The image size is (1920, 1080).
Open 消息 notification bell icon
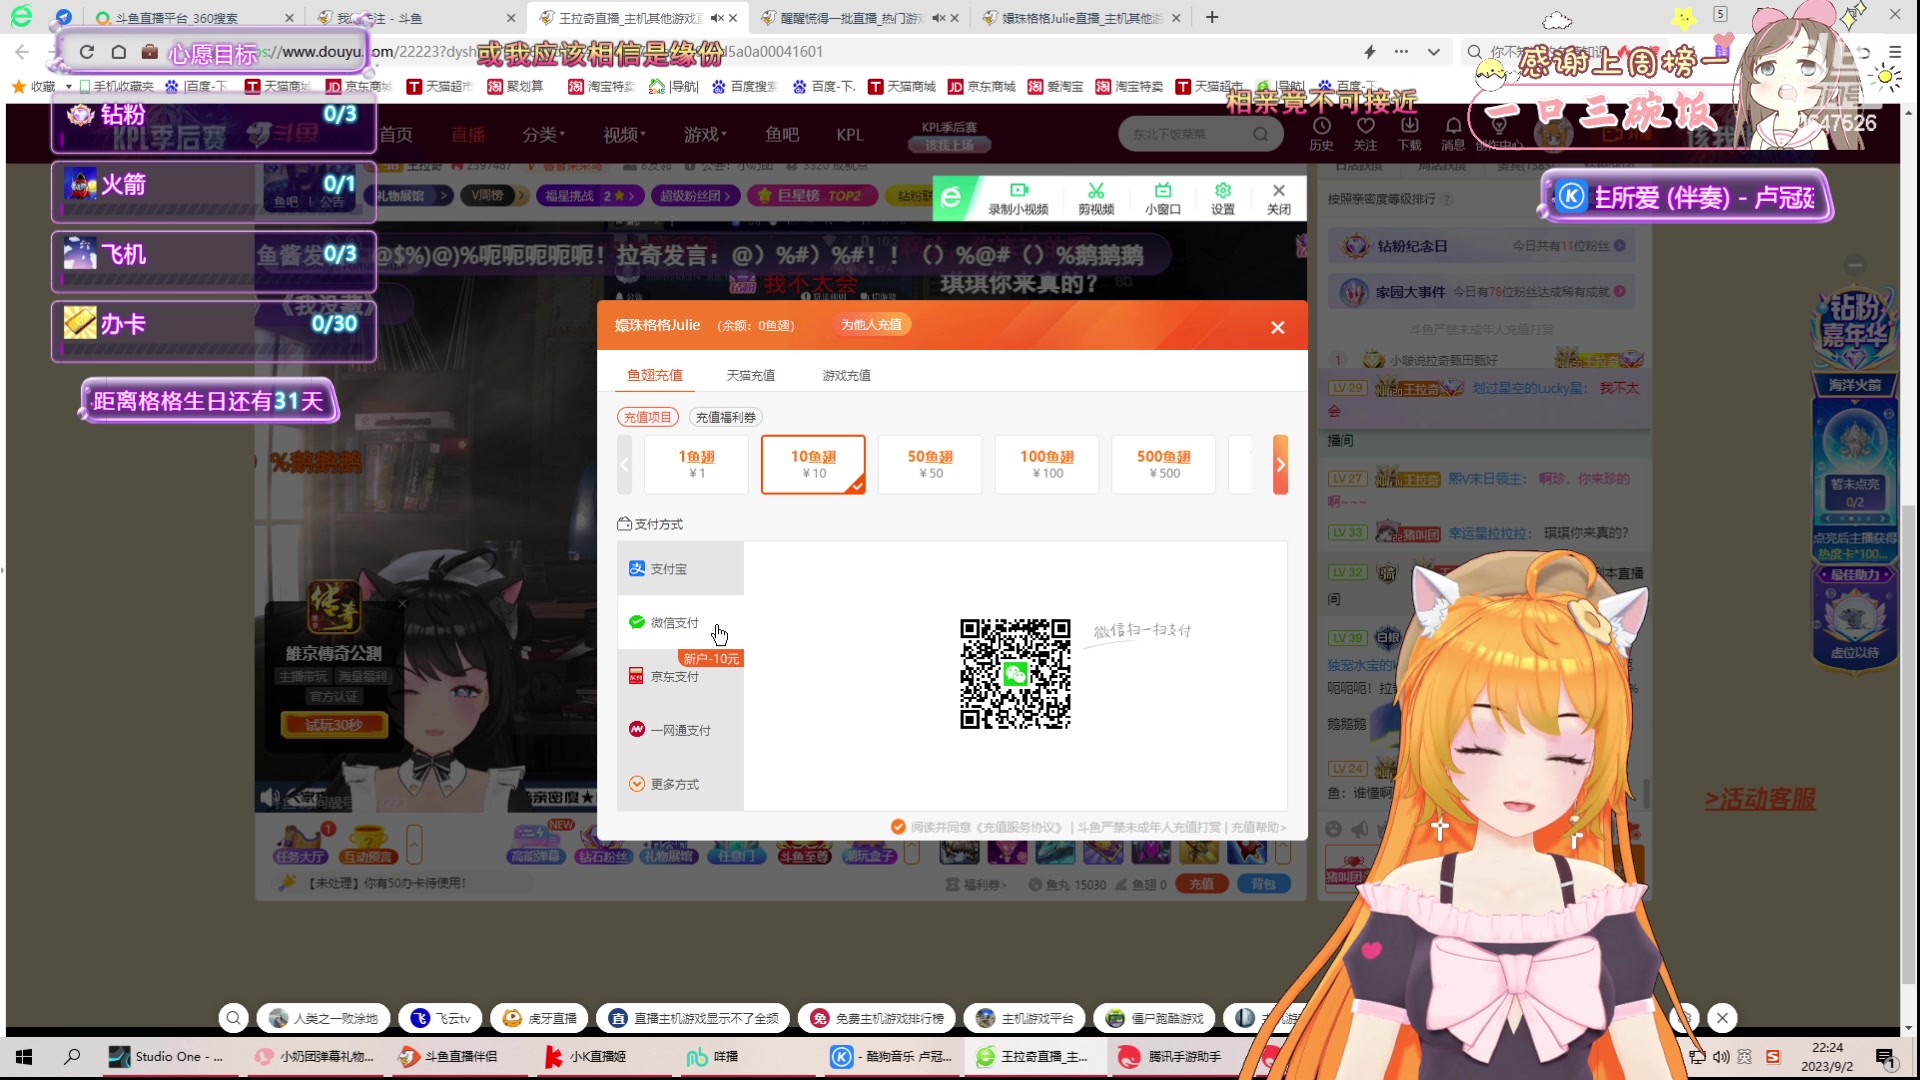(x=1453, y=134)
